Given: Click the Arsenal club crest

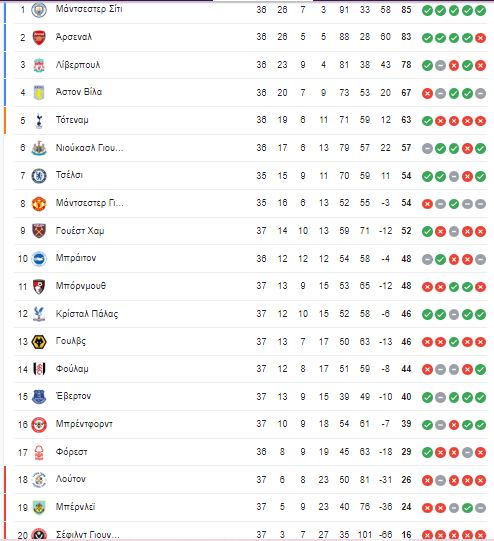Looking at the screenshot, I should pos(39,37).
